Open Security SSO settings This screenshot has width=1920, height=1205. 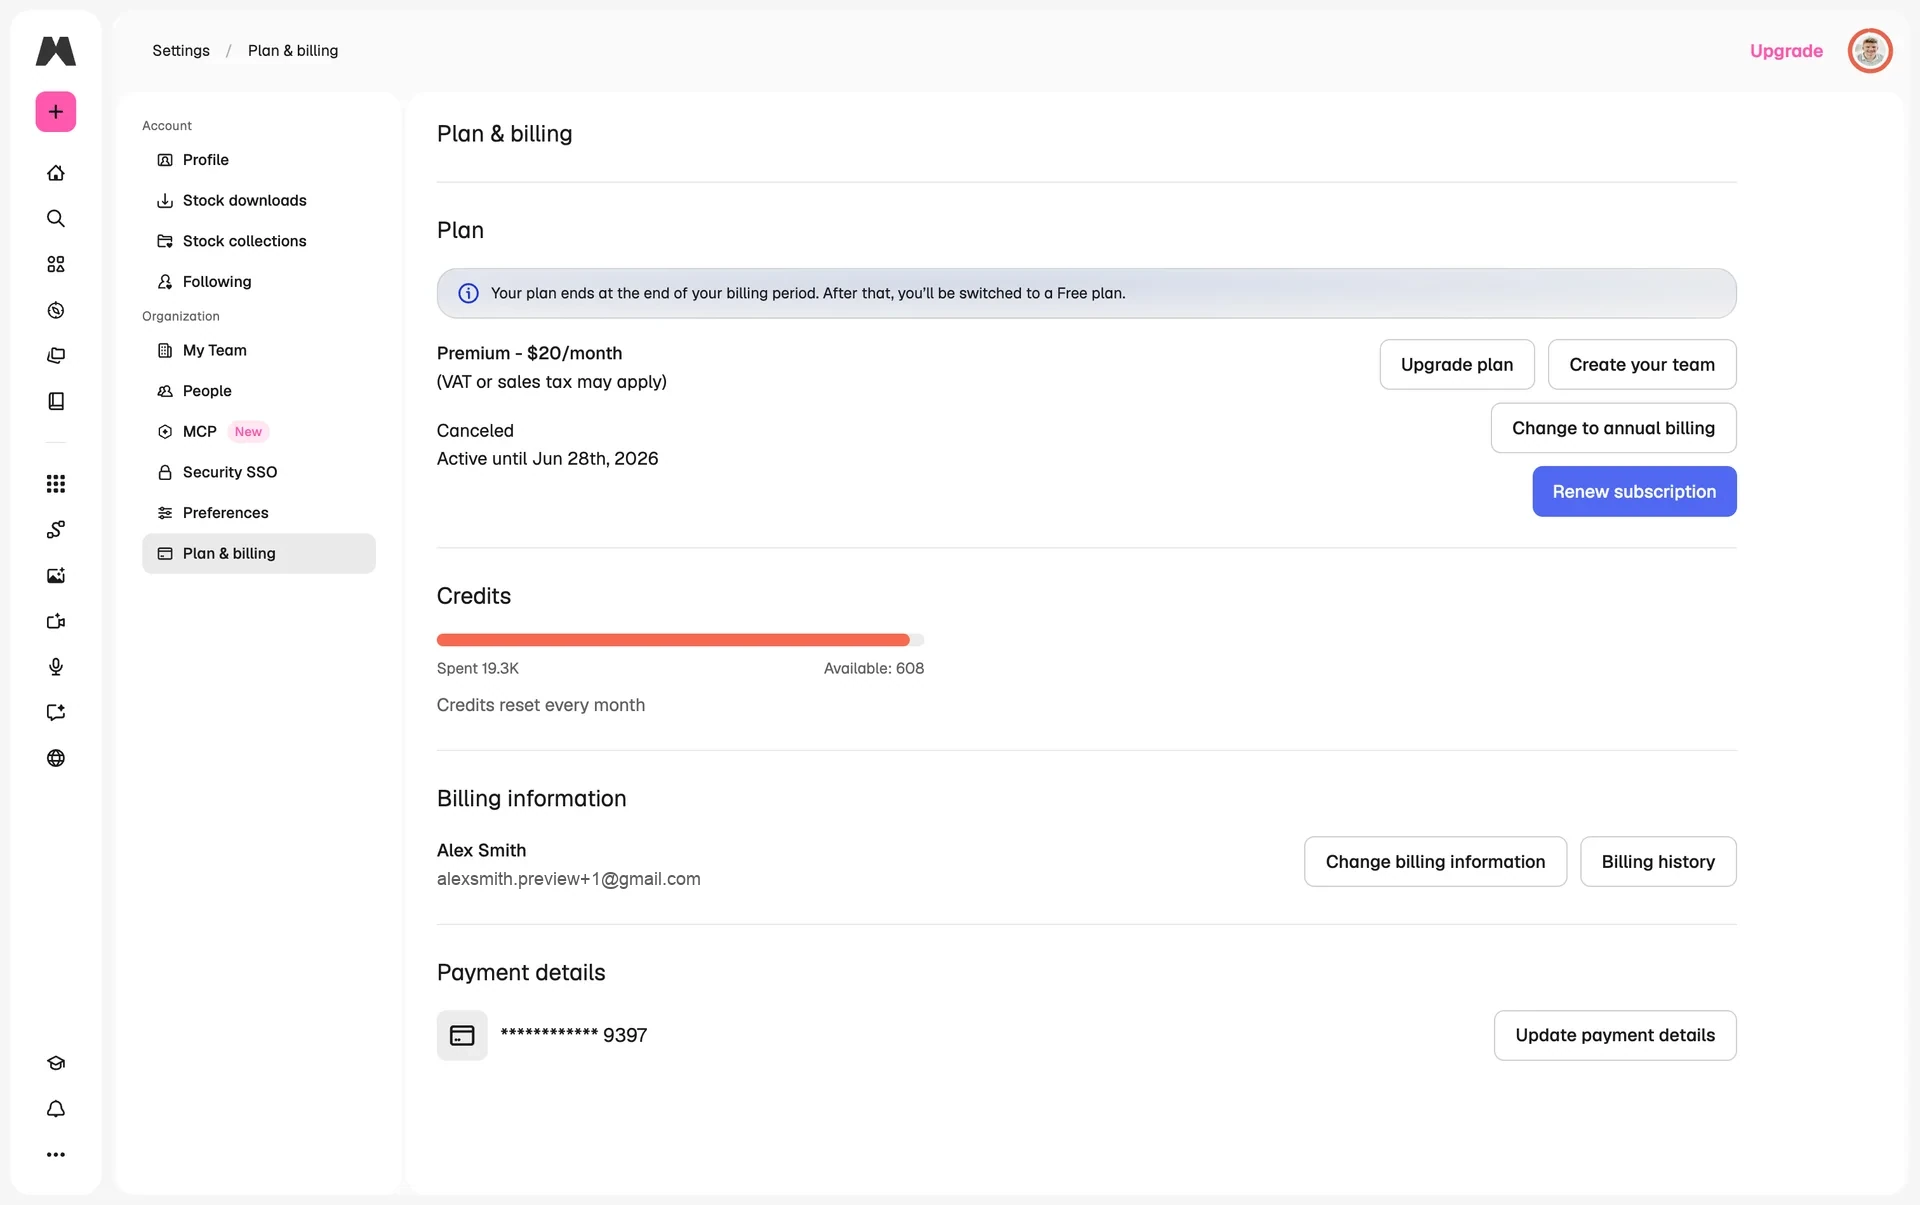259,472
